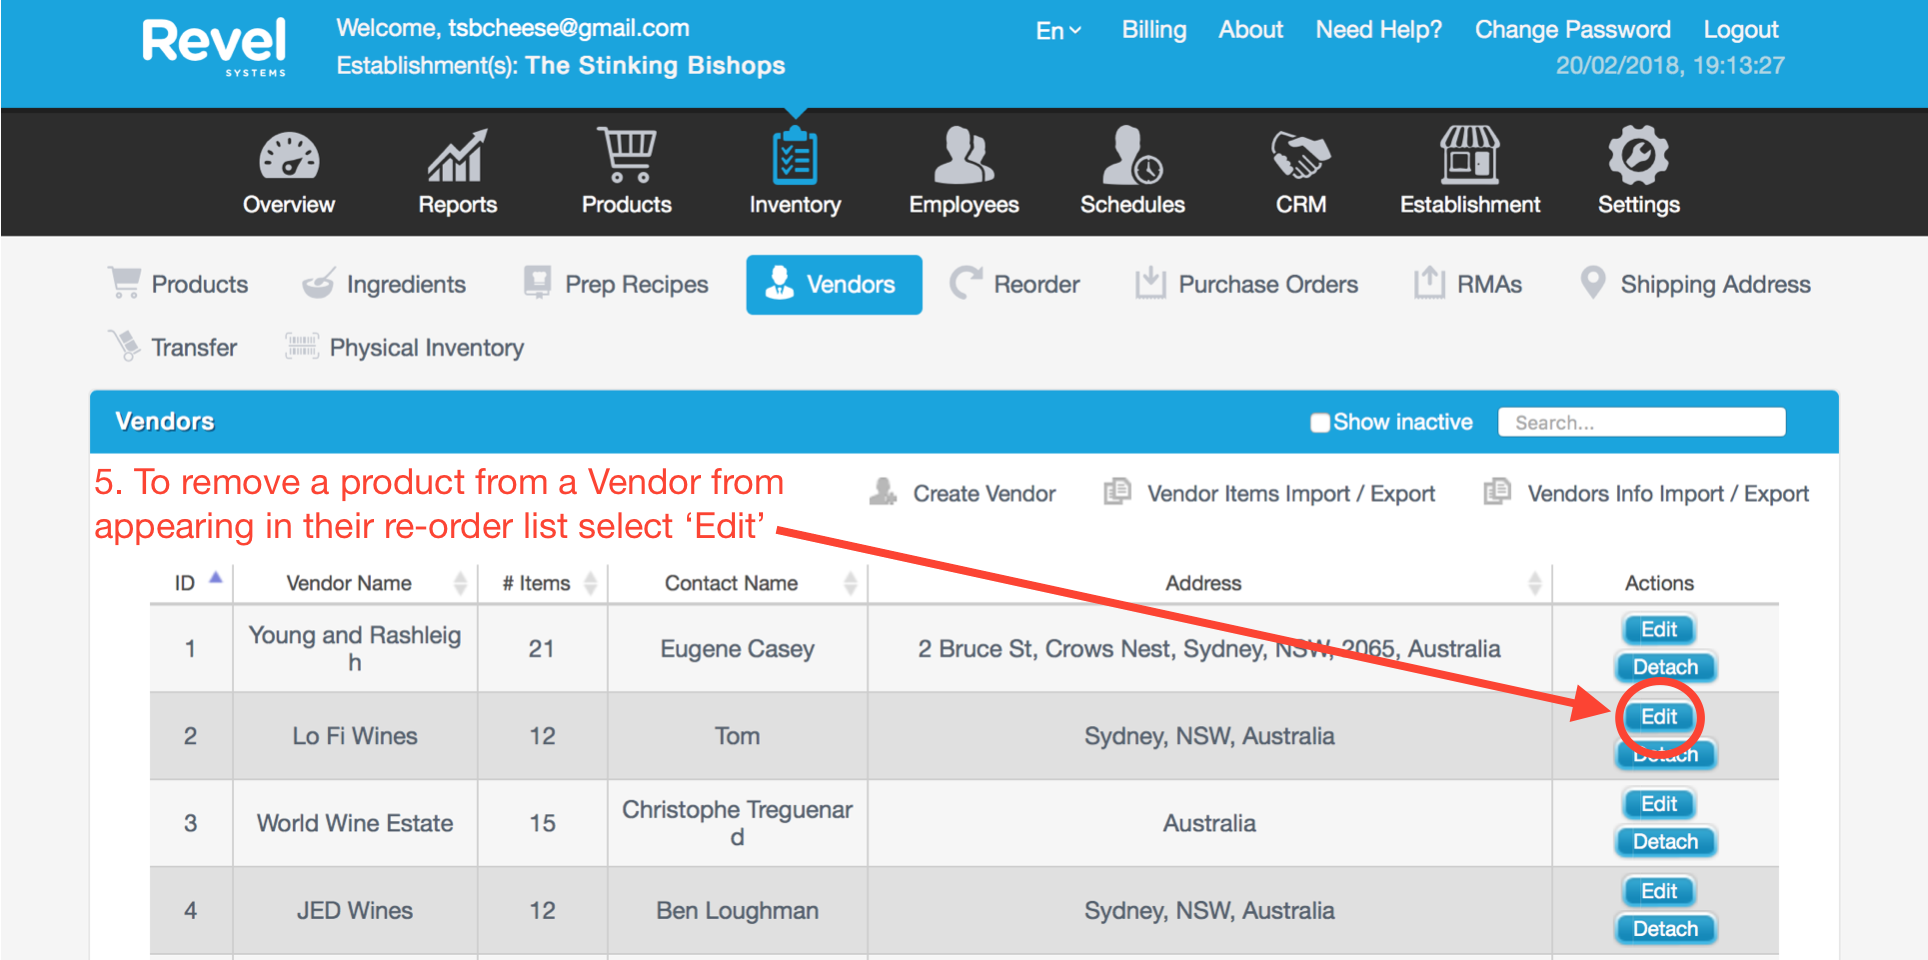Click the Create Vendor person icon
The height and width of the screenshot is (960, 1928).
[883, 491]
